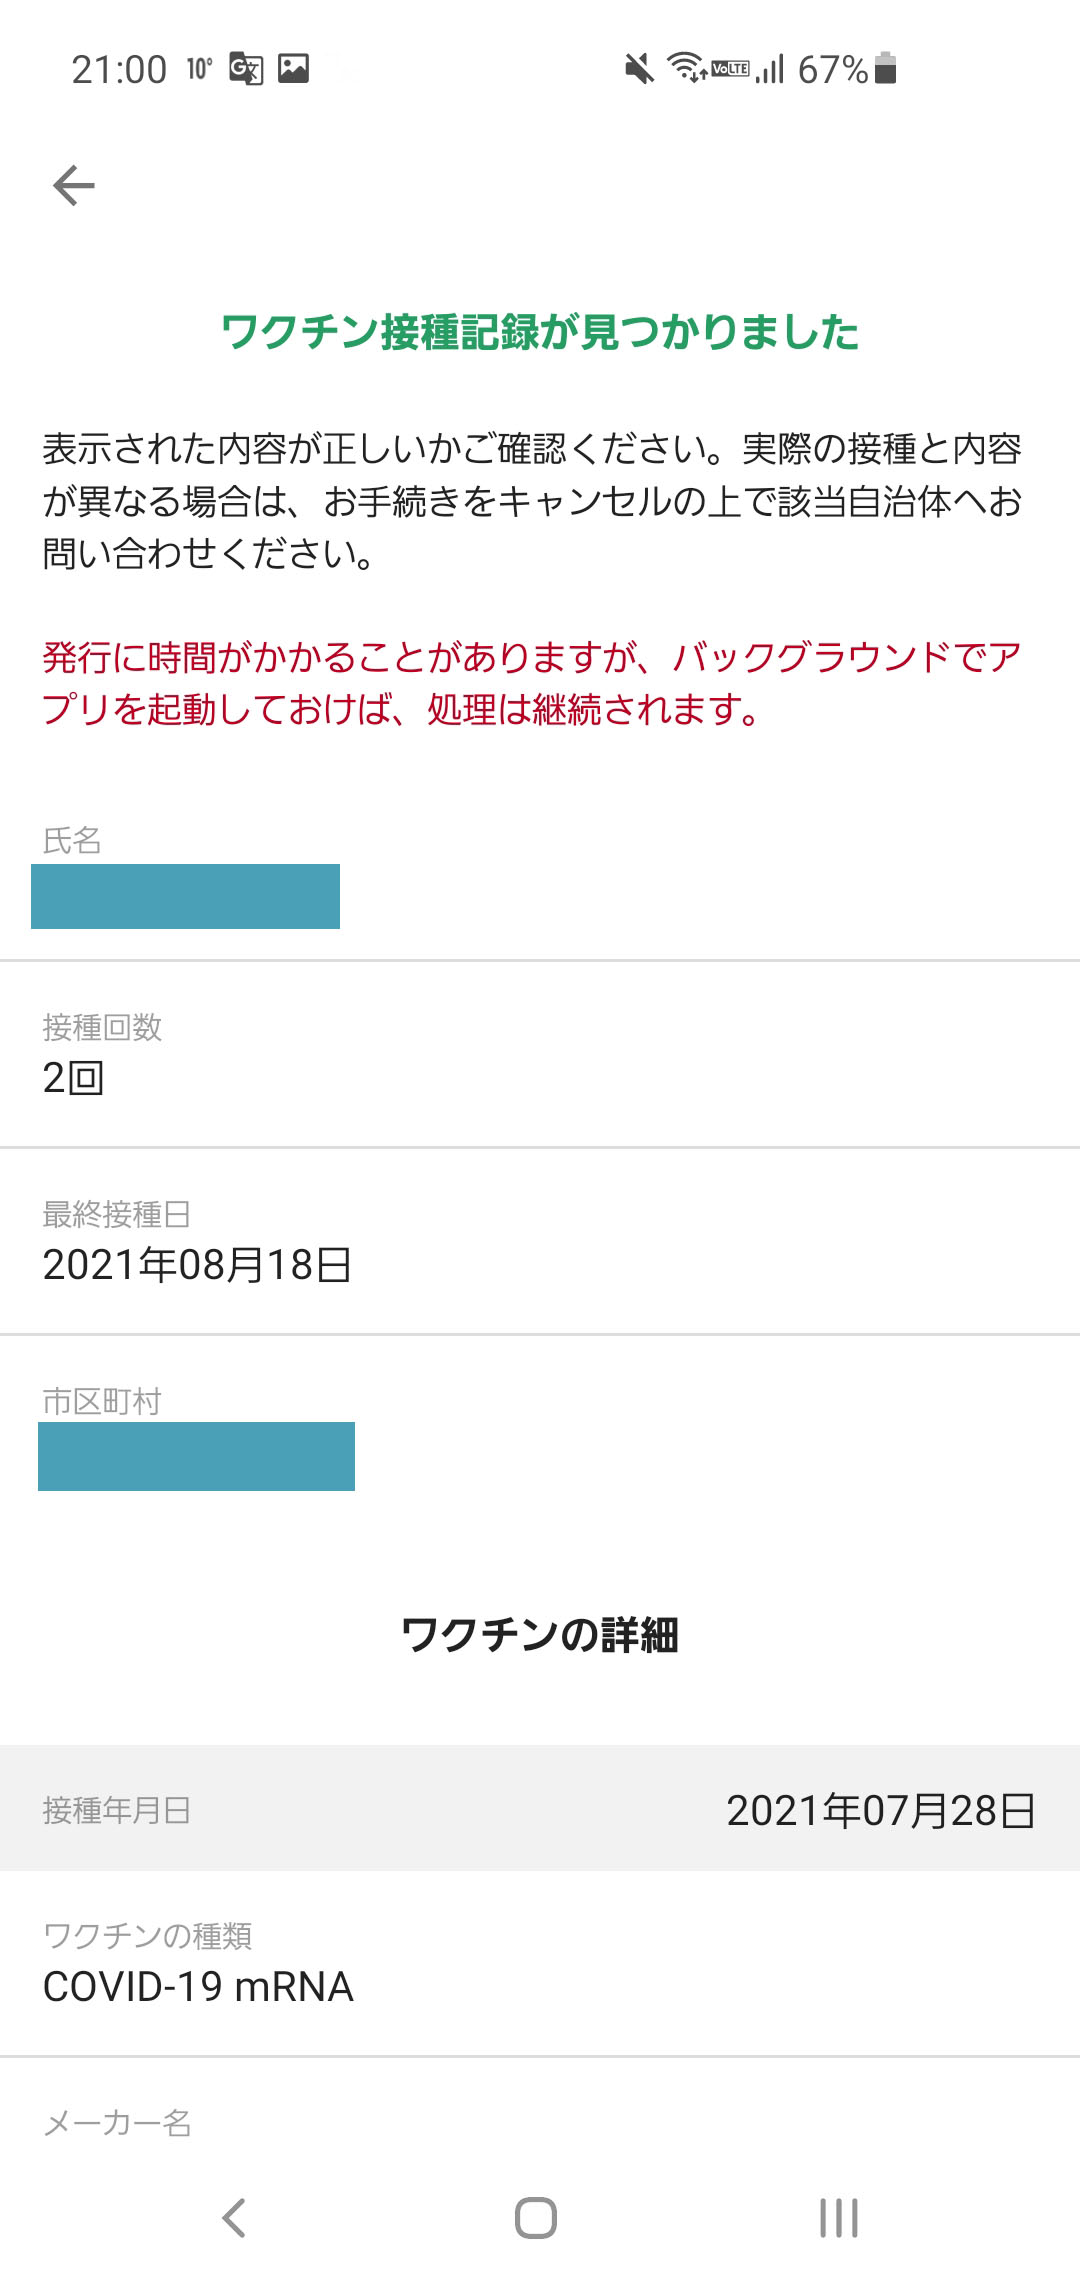Tap the cellular signal strength icon
Image resolution: width=1080 pixels, height=2280 pixels.
coord(770,69)
